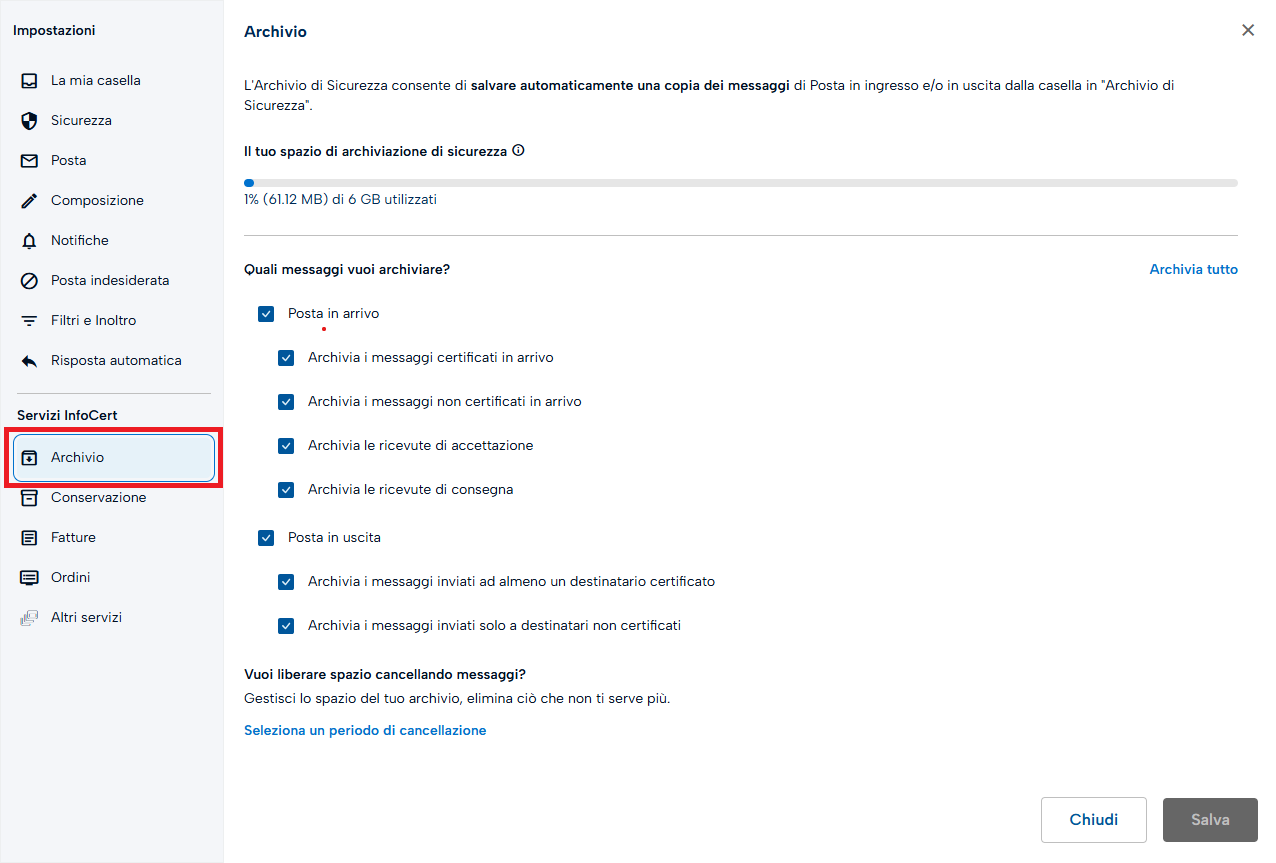This screenshot has width=1276, height=863.
Task: Click the Chiudi button
Action: point(1094,820)
